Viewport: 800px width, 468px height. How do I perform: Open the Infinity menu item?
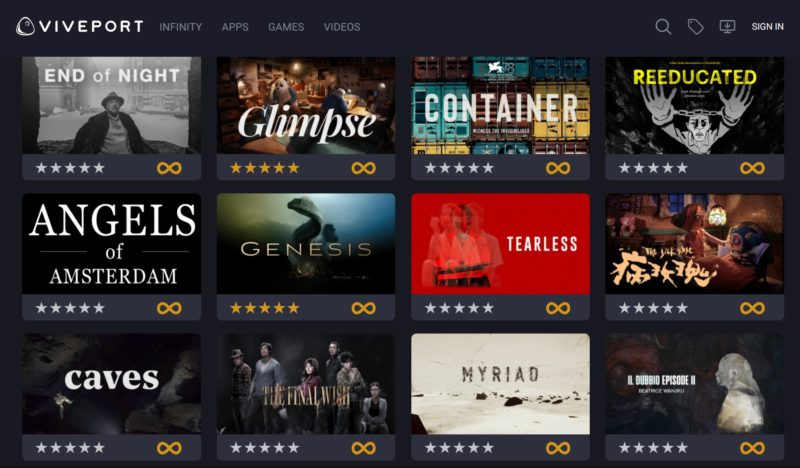tap(181, 27)
